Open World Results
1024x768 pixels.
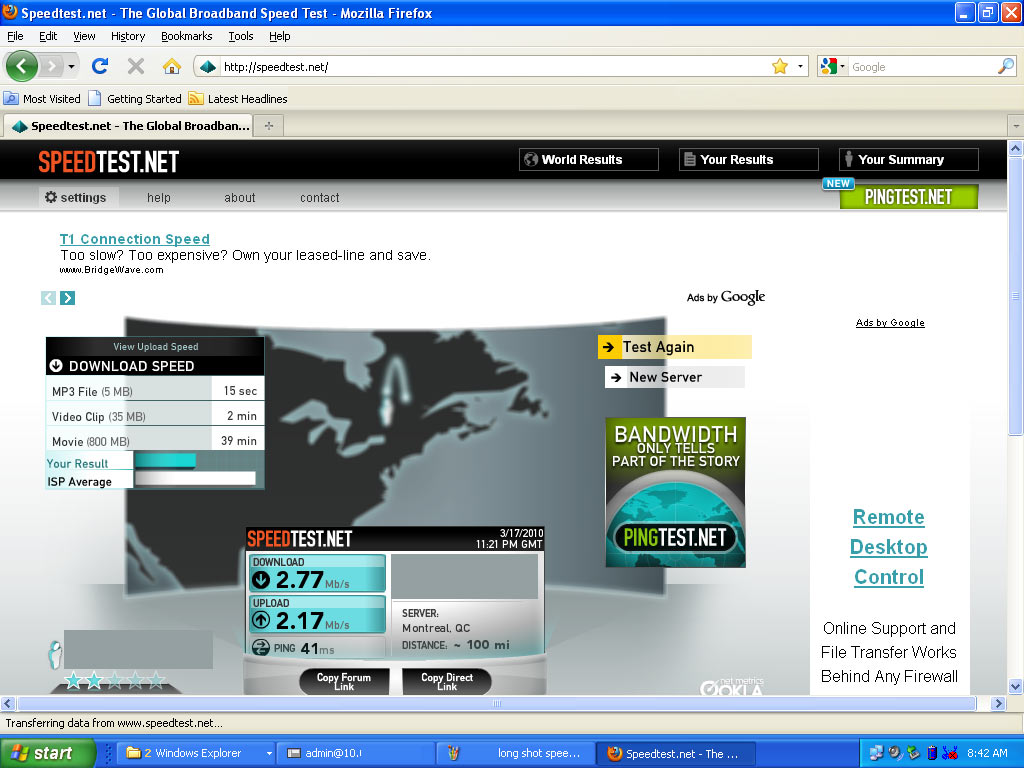click(x=588, y=159)
